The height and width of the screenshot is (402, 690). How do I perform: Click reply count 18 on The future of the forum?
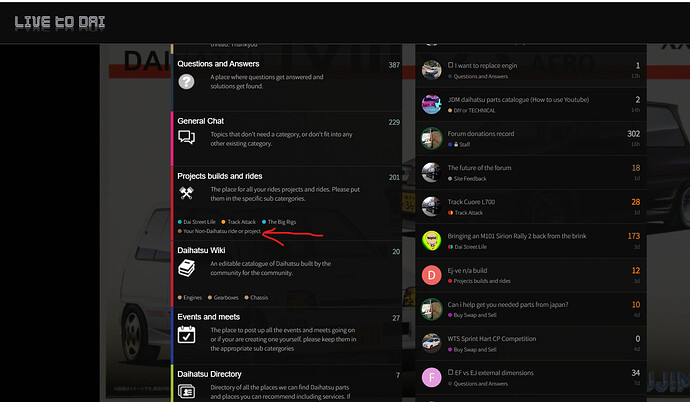[x=636, y=168]
